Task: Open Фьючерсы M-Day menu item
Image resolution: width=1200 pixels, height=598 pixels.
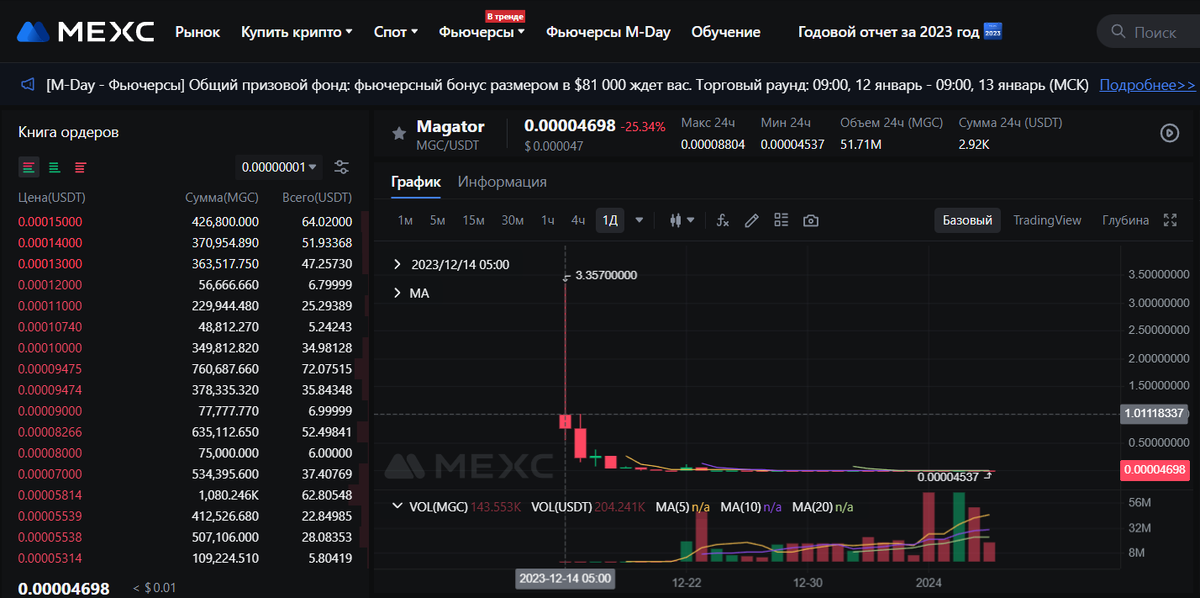Action: coord(608,32)
